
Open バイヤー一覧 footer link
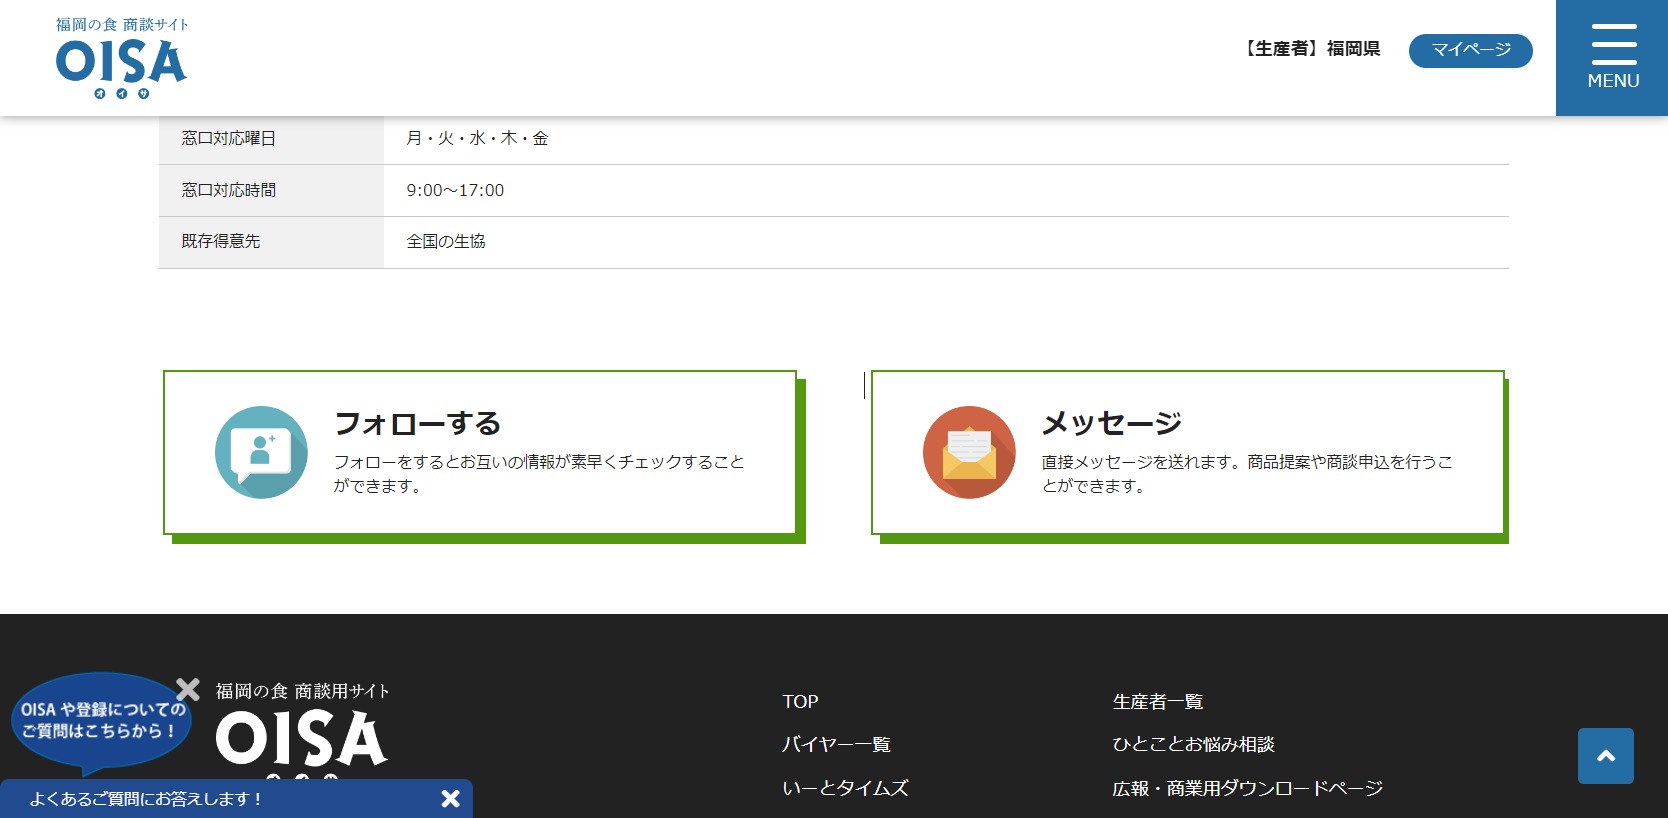(x=836, y=745)
